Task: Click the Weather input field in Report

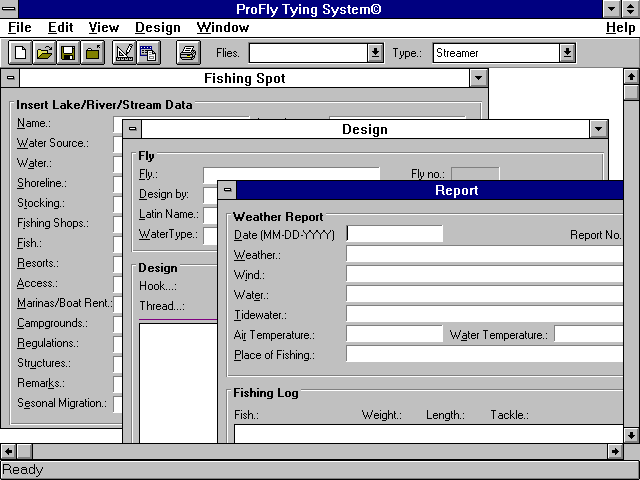Action: click(485, 254)
